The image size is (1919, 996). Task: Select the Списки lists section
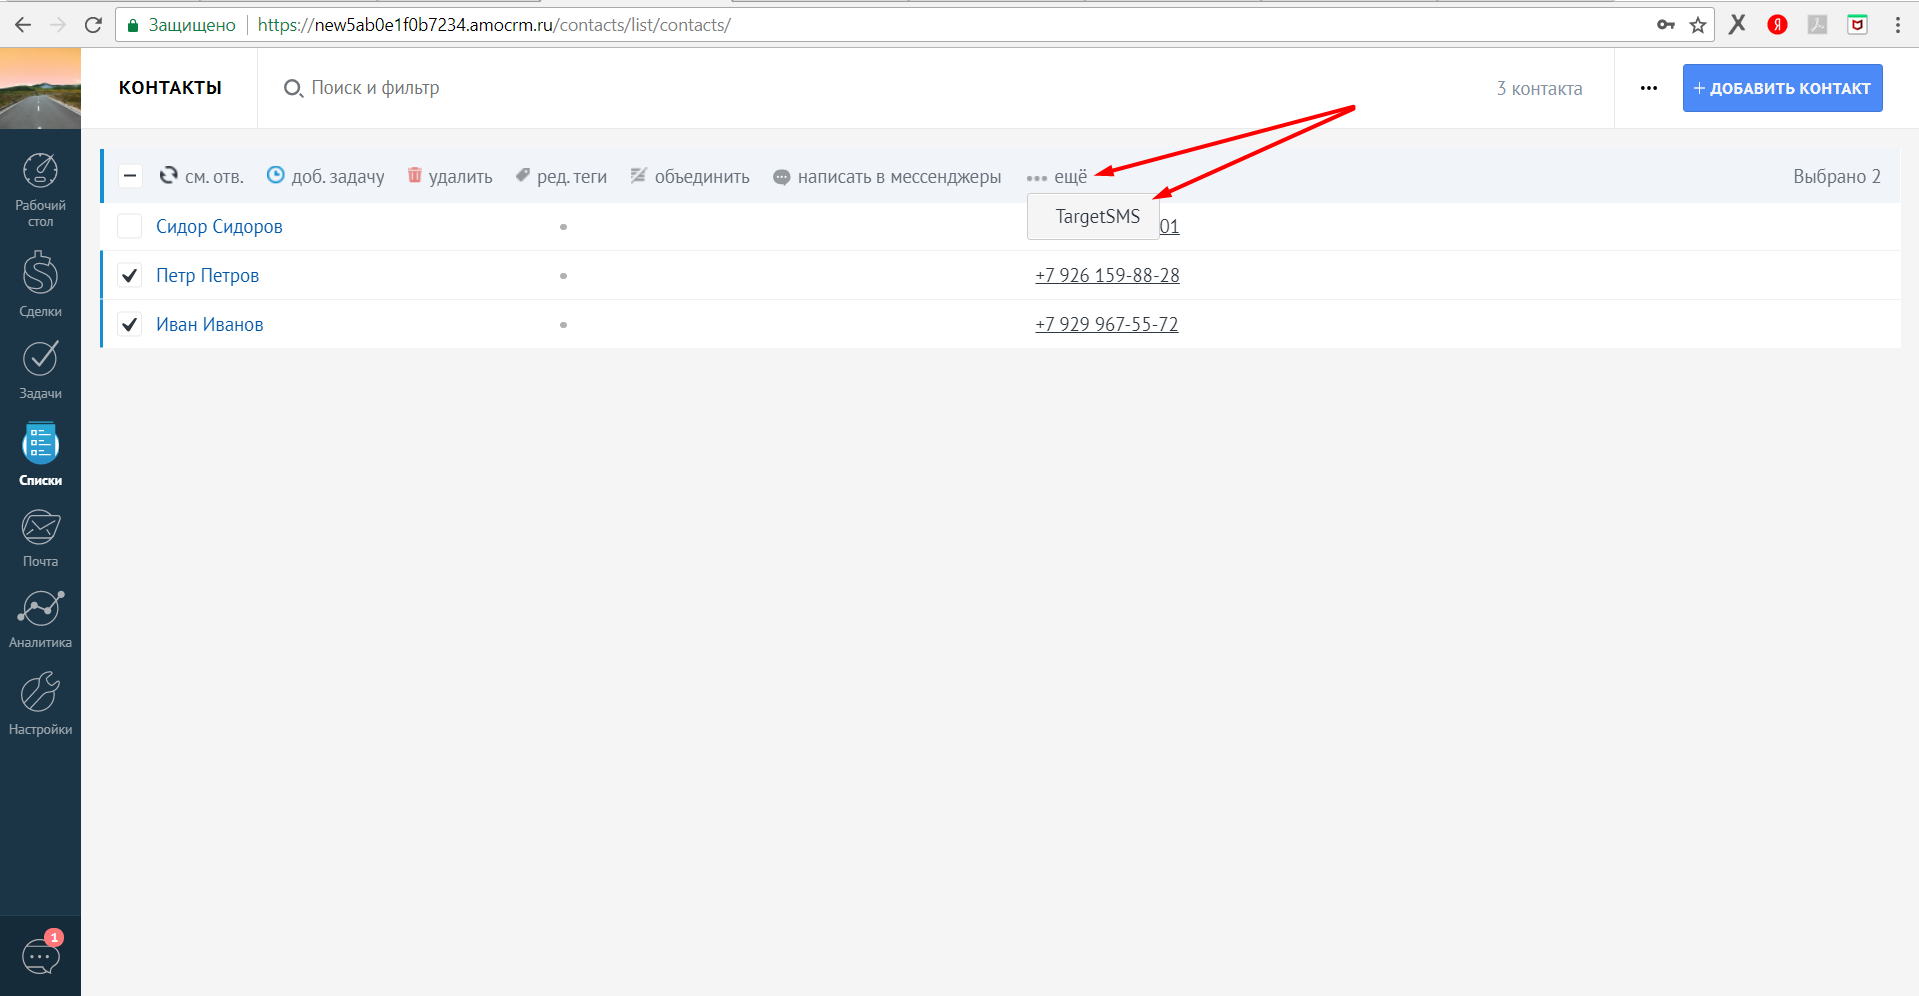click(x=40, y=455)
